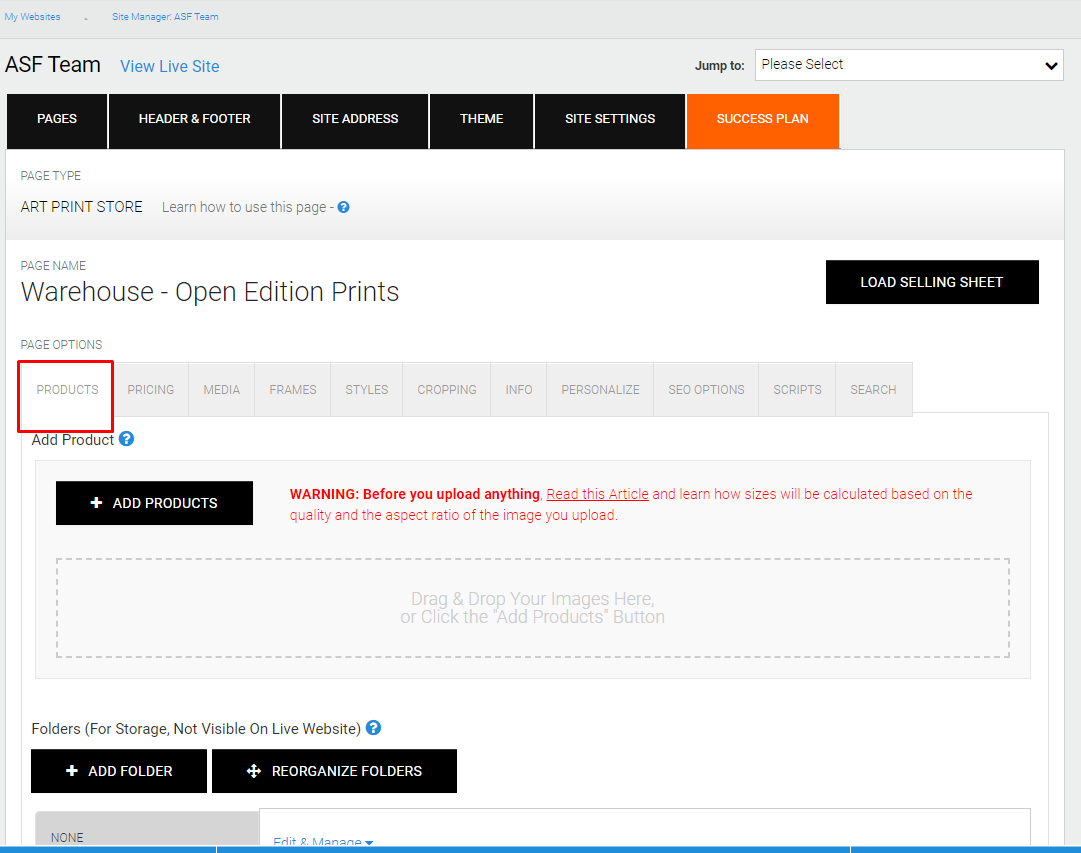
Task: Click Load Selling Sheet button
Action: pos(931,282)
